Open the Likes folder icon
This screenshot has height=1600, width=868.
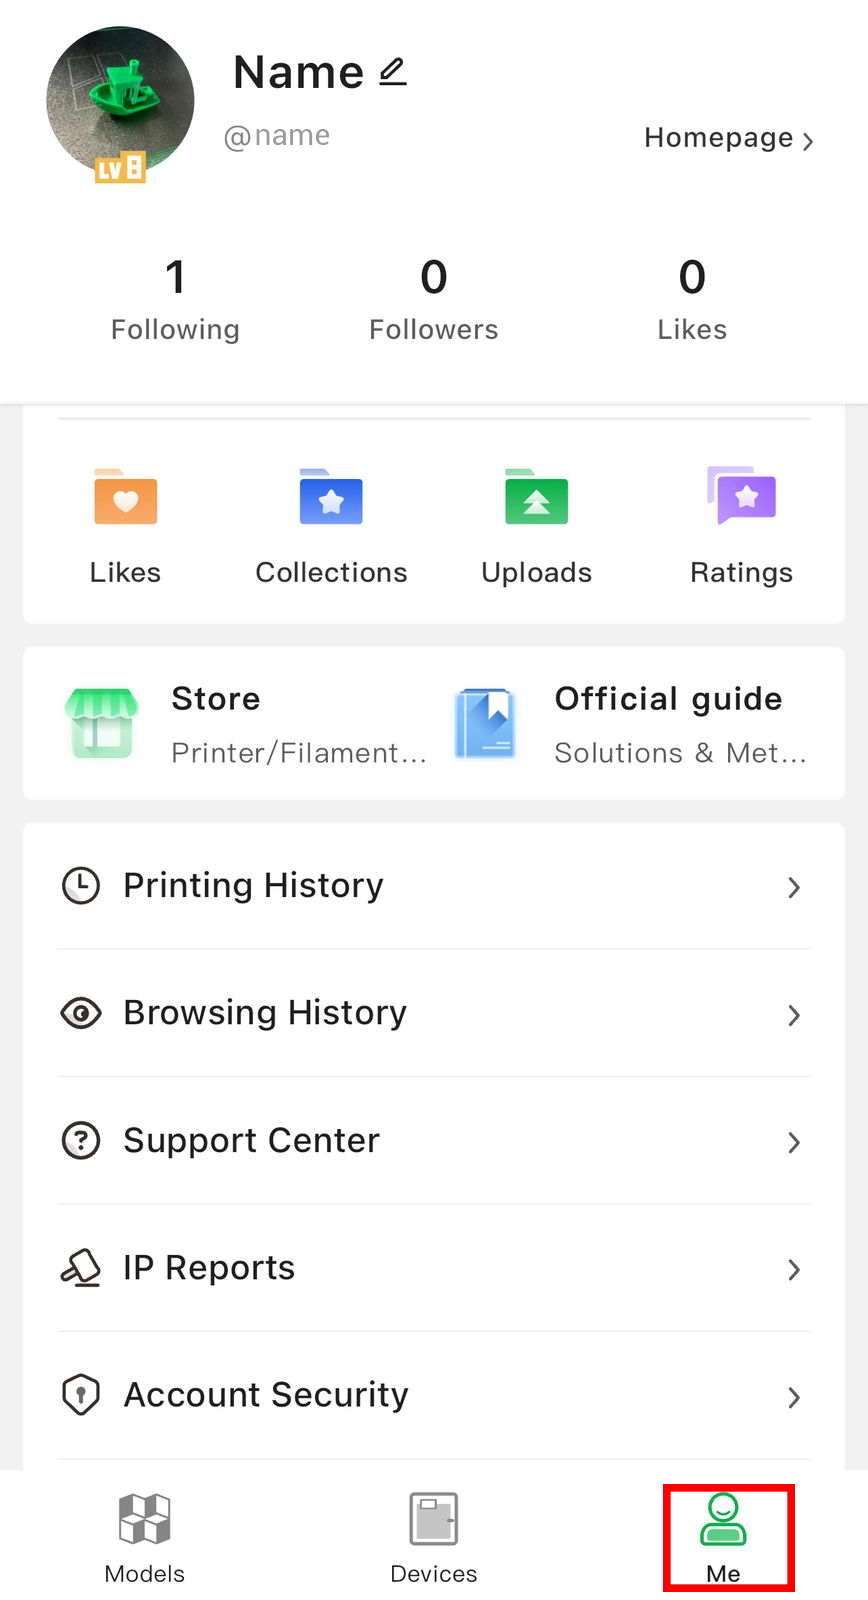[125, 497]
